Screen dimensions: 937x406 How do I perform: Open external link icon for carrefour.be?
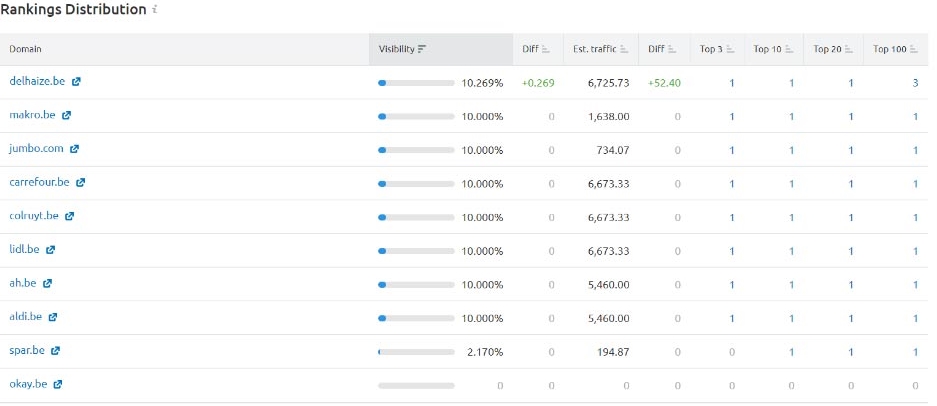click(81, 182)
